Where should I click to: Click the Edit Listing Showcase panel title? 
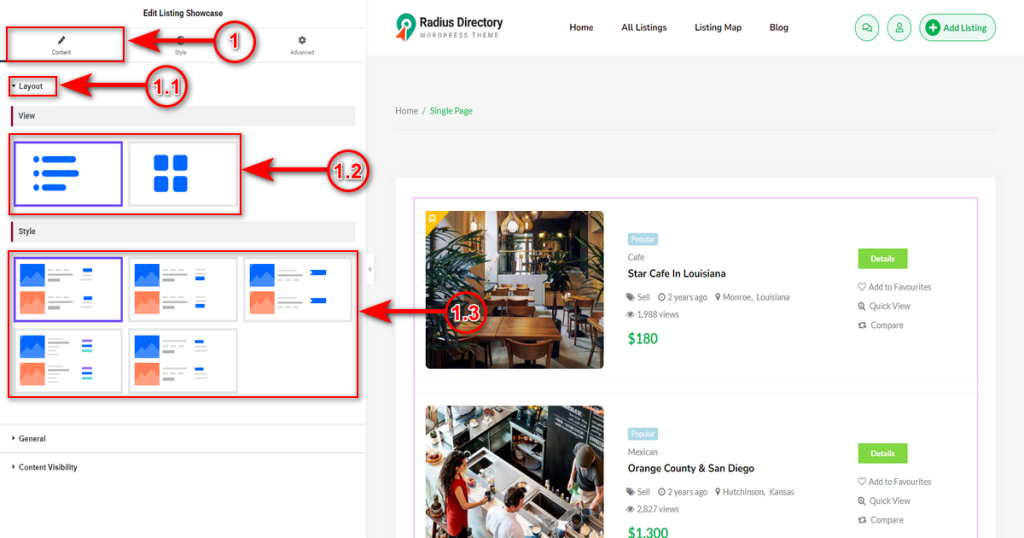(183, 13)
